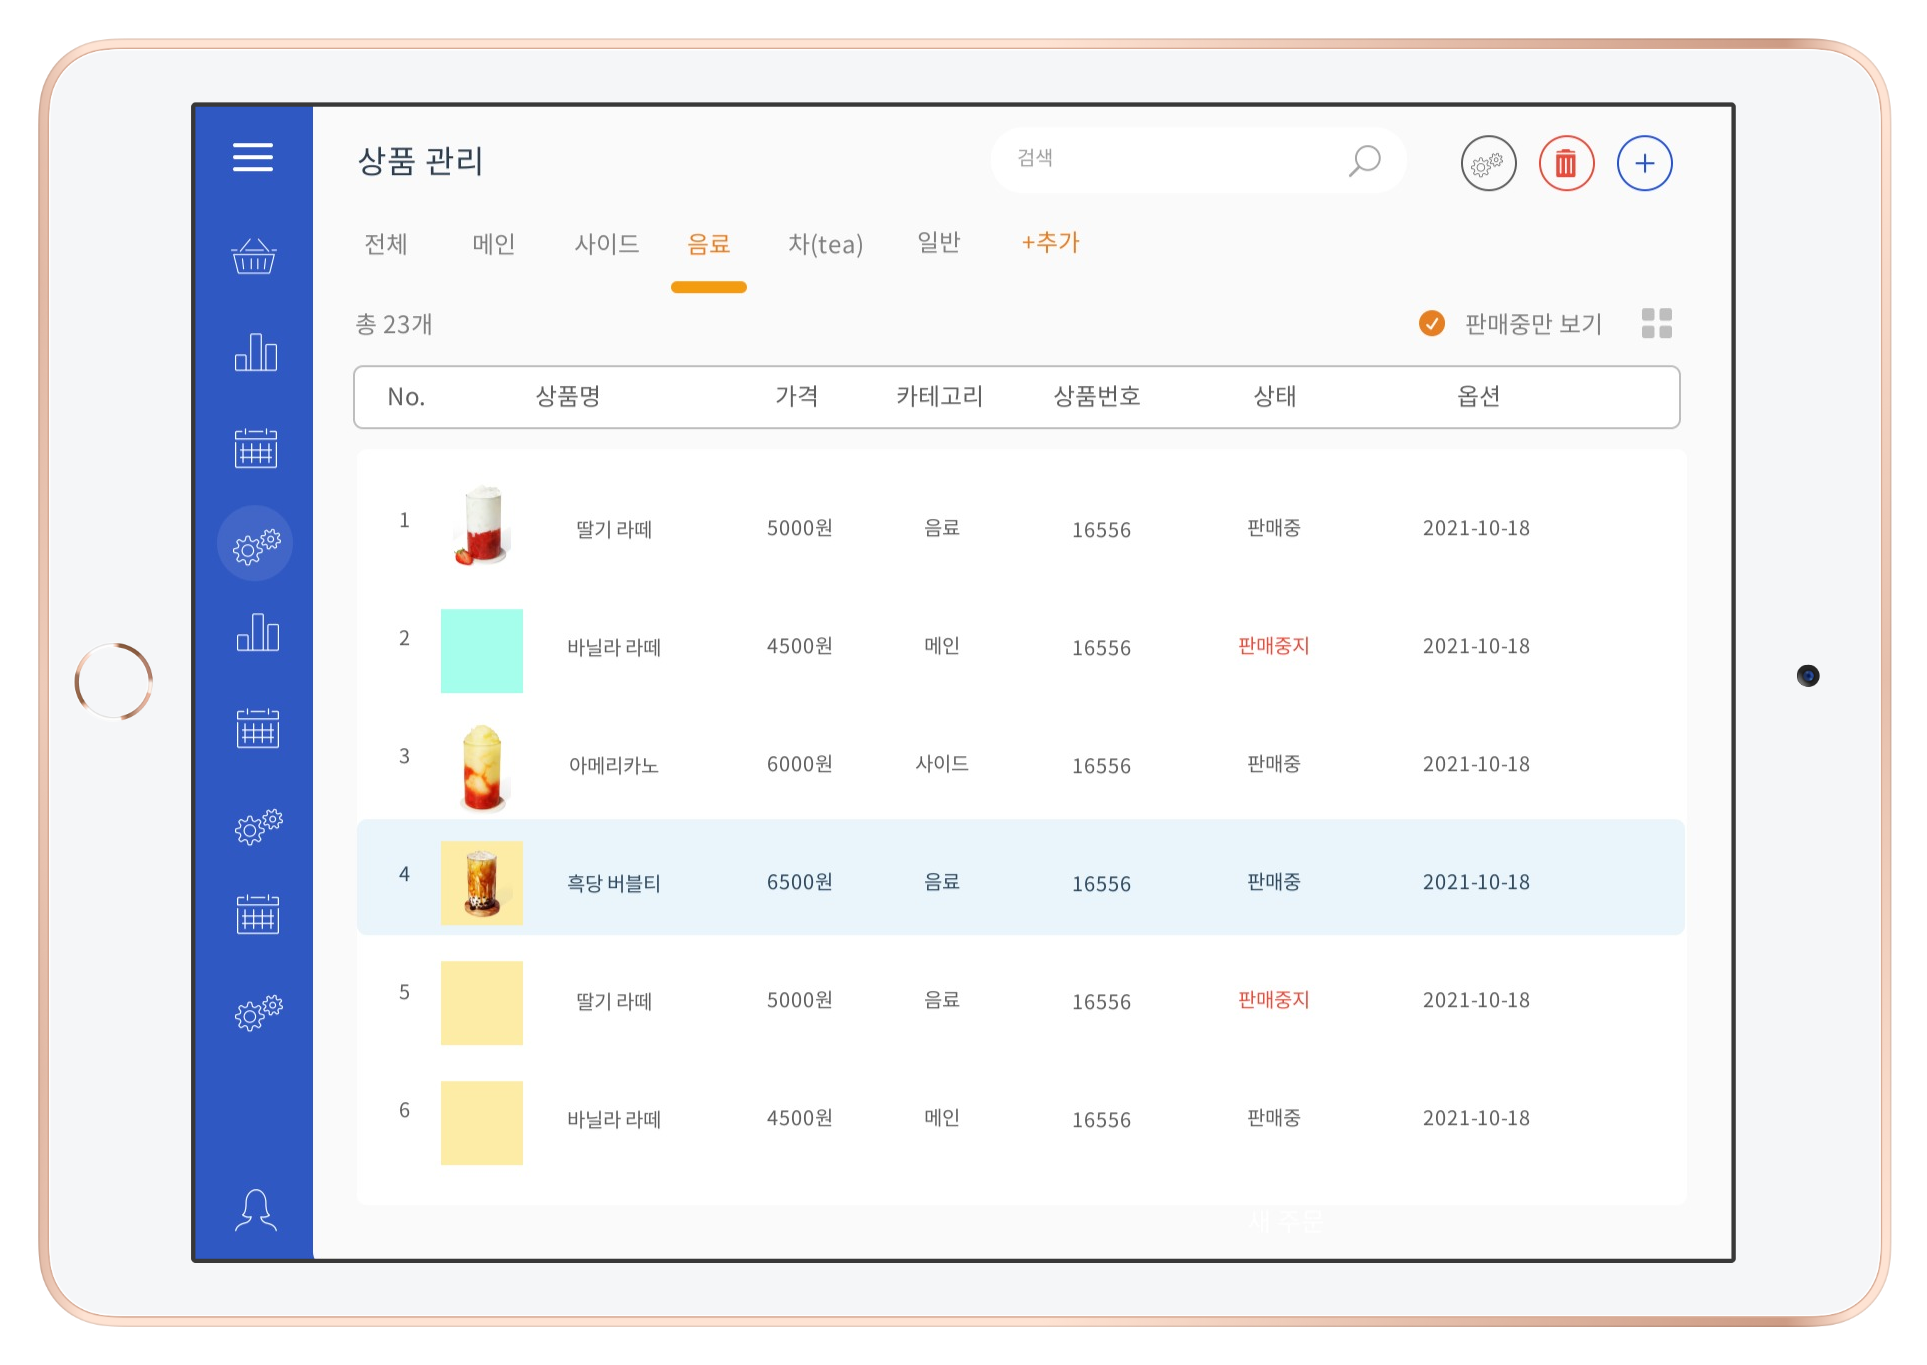
Task: Switch to grid view icon
Action: (x=1656, y=323)
